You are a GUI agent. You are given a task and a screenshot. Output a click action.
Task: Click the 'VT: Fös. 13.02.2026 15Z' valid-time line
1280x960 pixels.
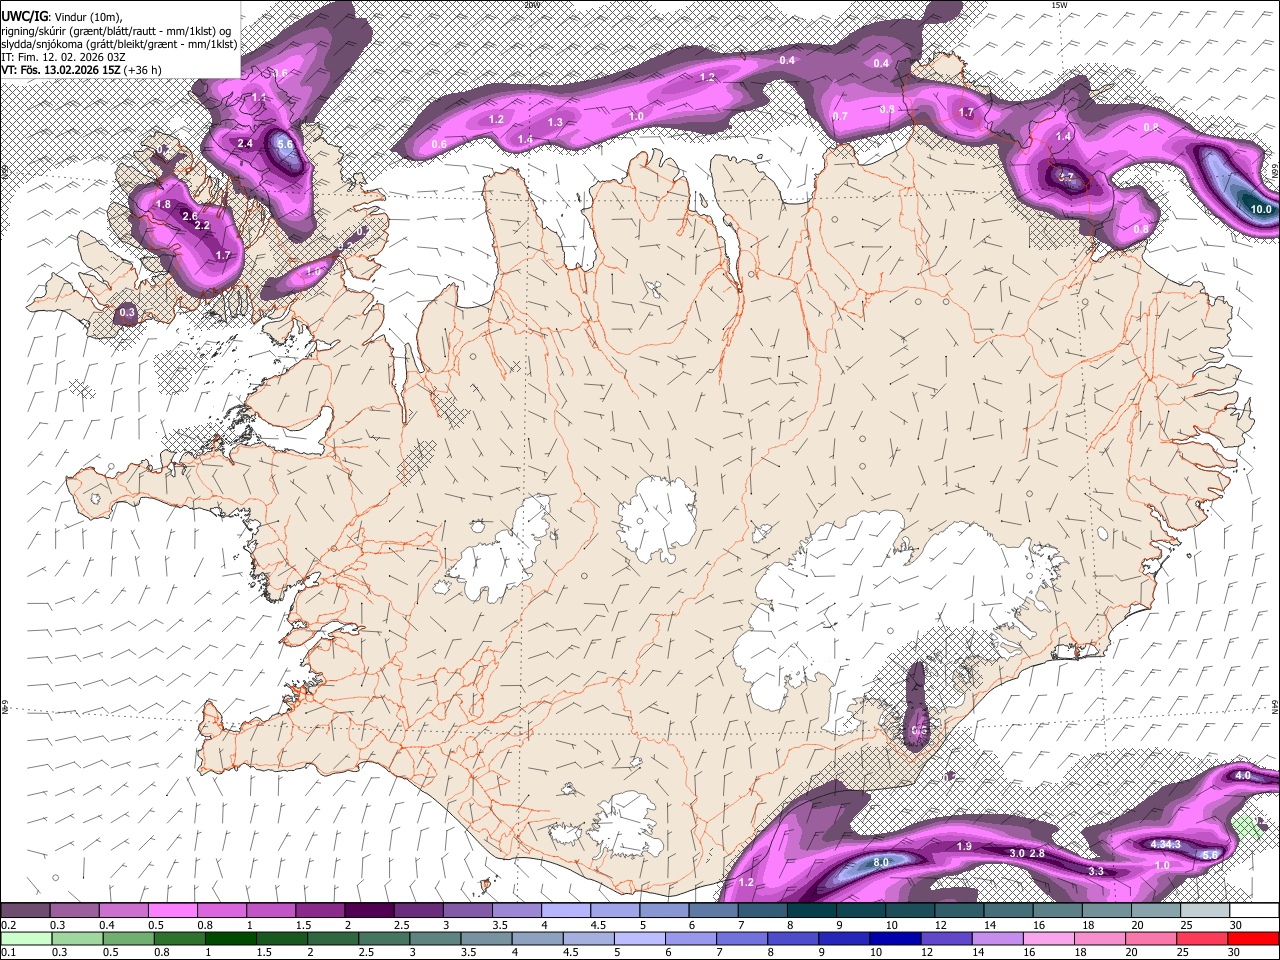tap(62, 70)
